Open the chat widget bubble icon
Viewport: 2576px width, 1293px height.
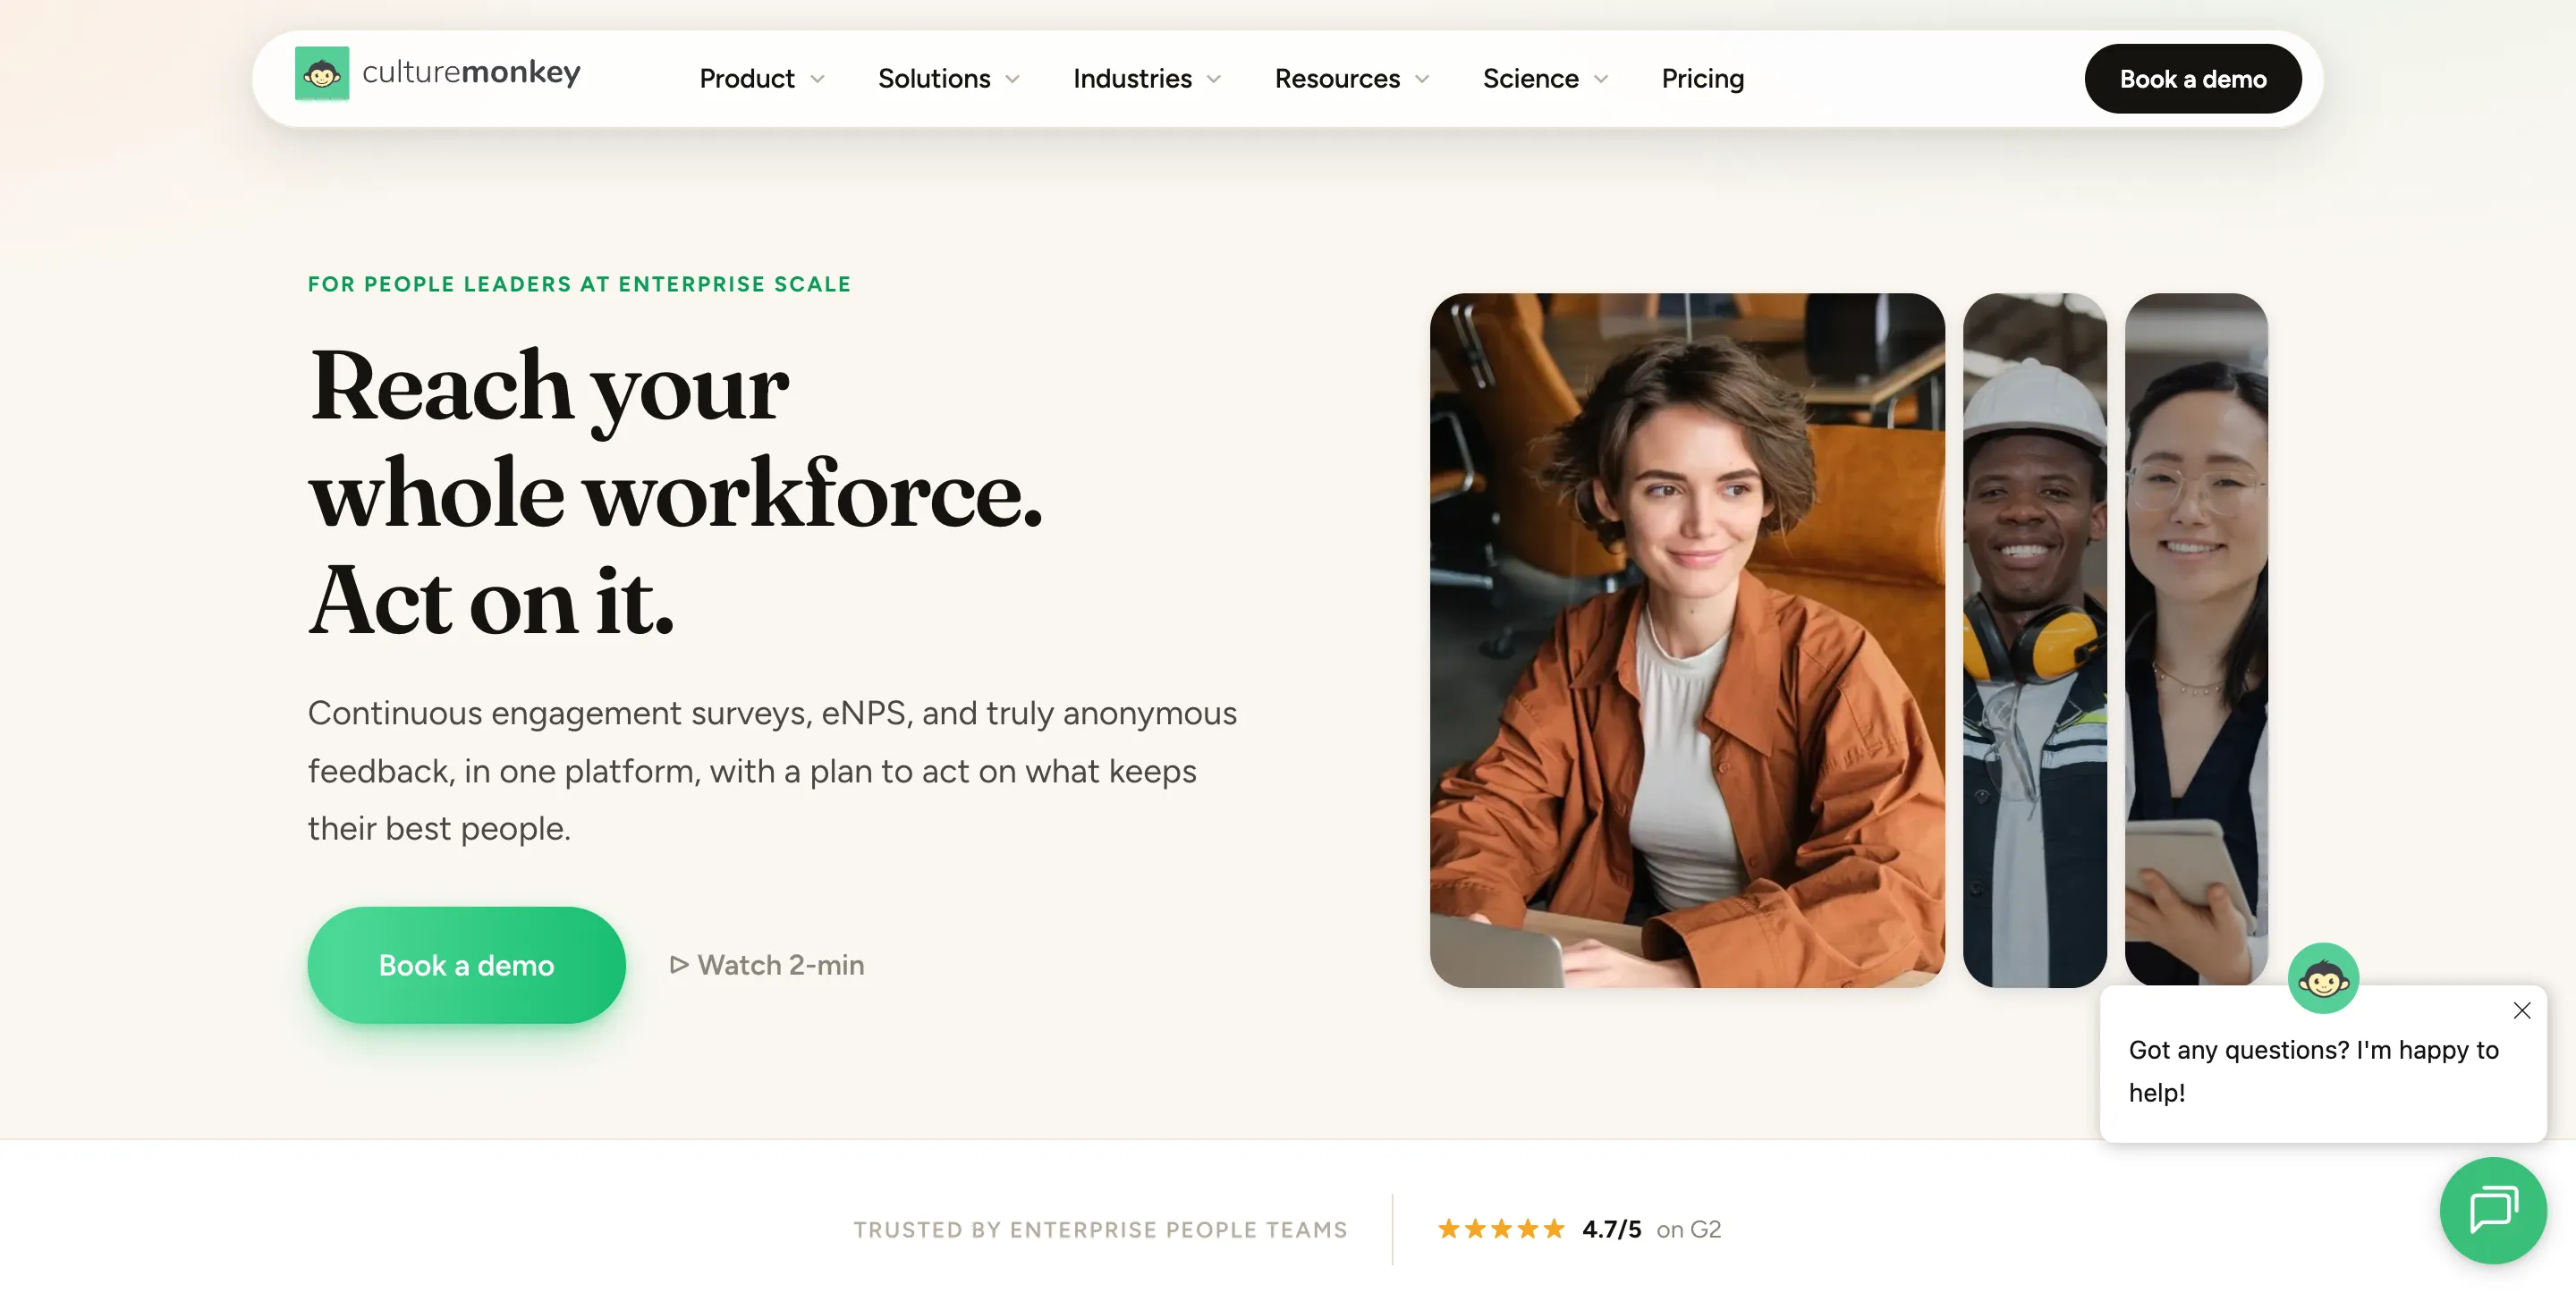pos(2493,1210)
